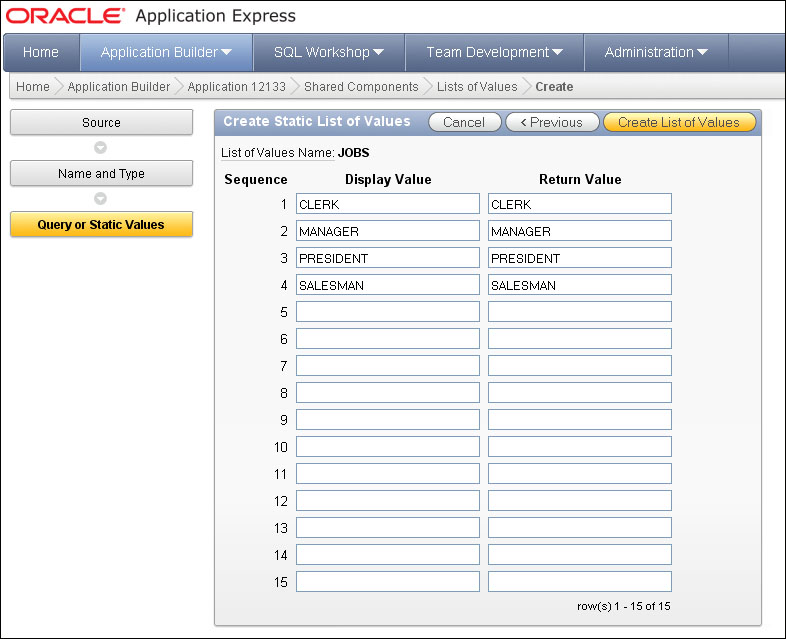Select the Name and Type step
786x639 pixels.
(101, 174)
